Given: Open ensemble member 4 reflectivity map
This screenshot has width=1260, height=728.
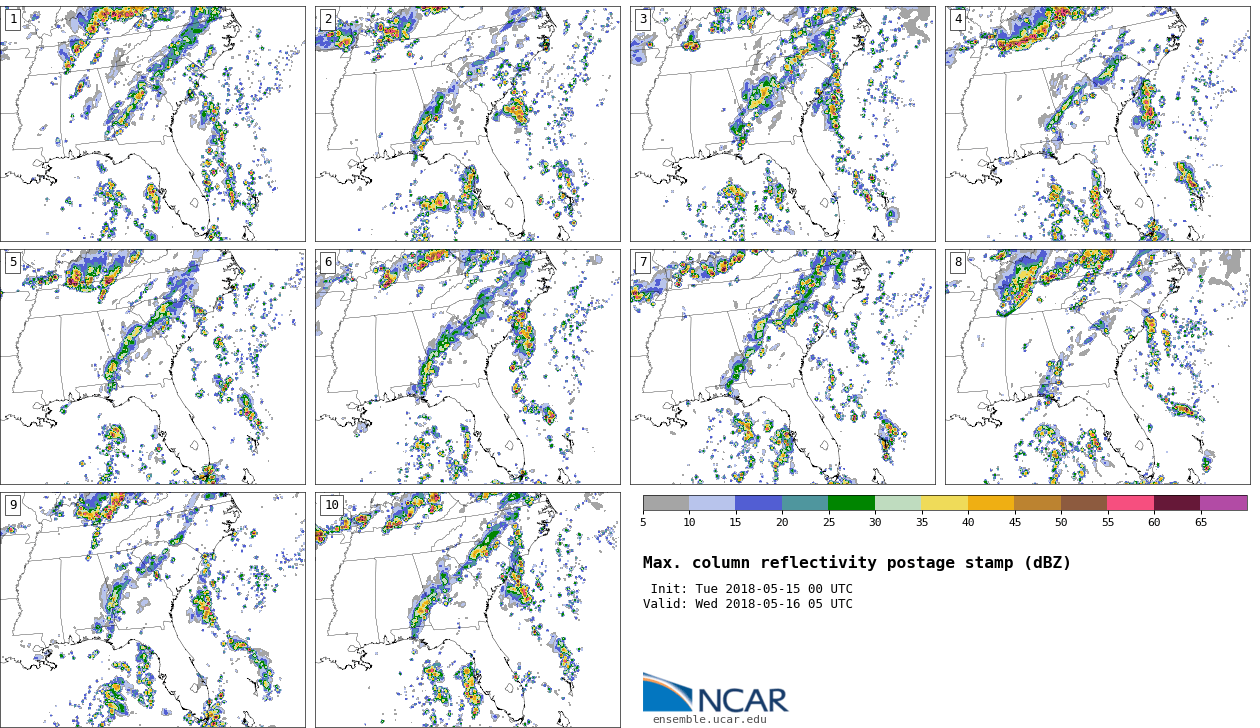Looking at the screenshot, I should point(1097,123).
